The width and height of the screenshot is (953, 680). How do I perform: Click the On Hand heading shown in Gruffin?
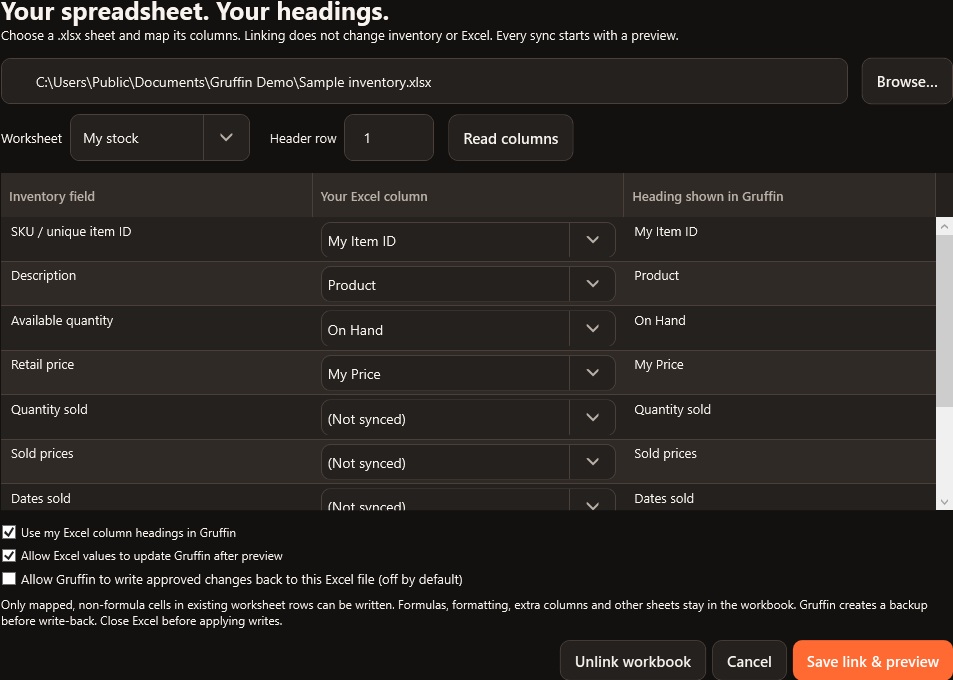(x=659, y=320)
